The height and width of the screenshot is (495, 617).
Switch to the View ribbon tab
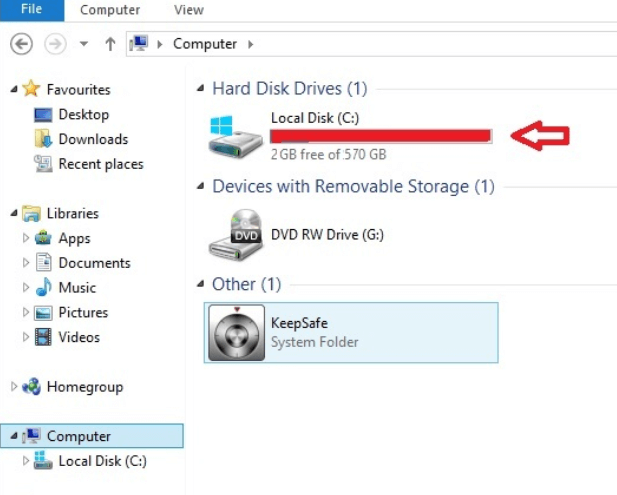tap(189, 10)
